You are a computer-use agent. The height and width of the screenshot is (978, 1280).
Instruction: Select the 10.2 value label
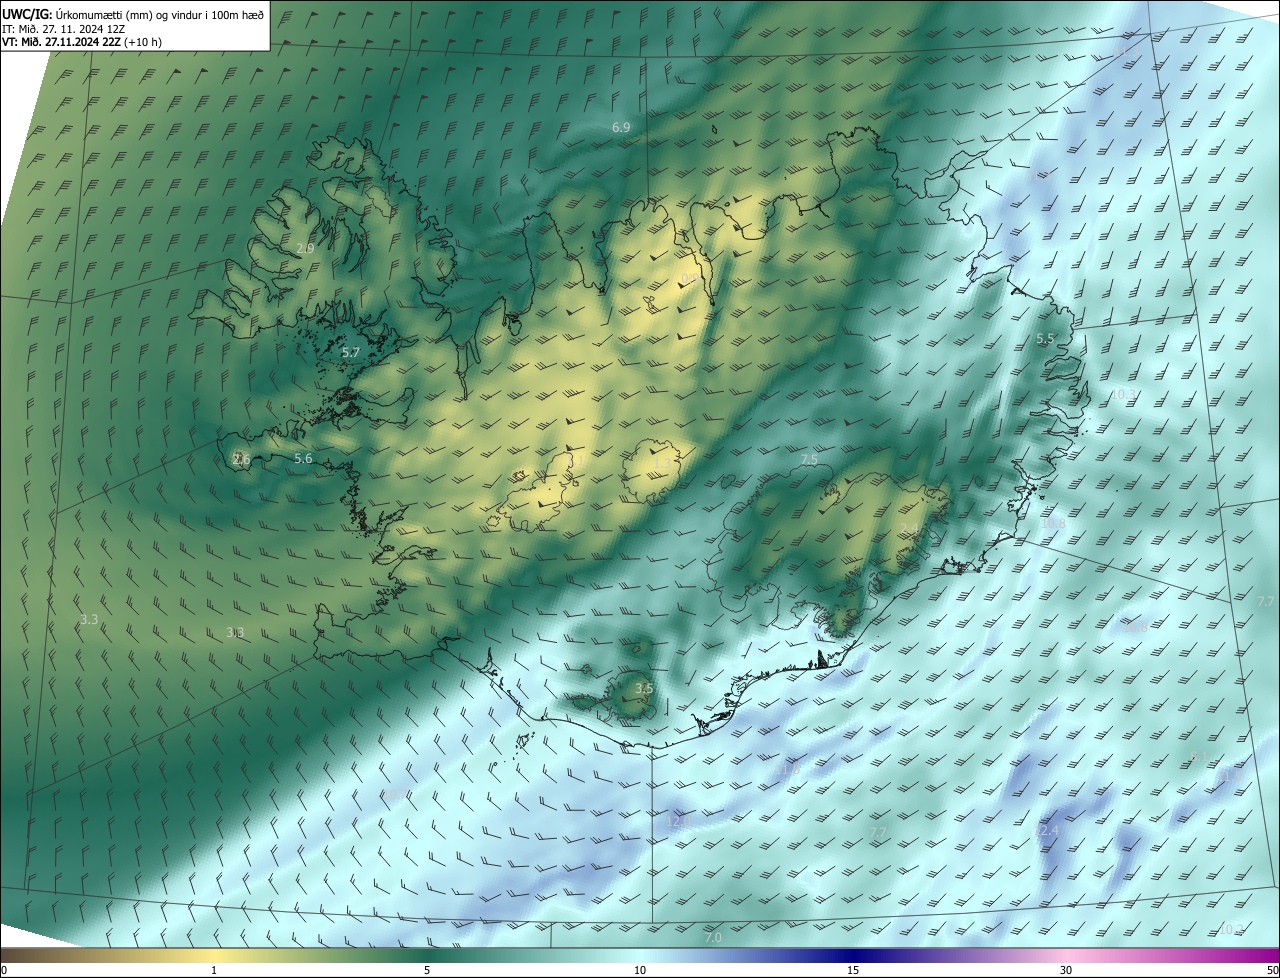coord(1231,929)
